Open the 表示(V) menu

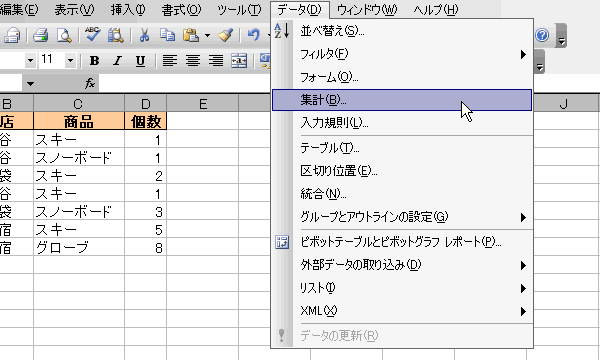tap(74, 10)
